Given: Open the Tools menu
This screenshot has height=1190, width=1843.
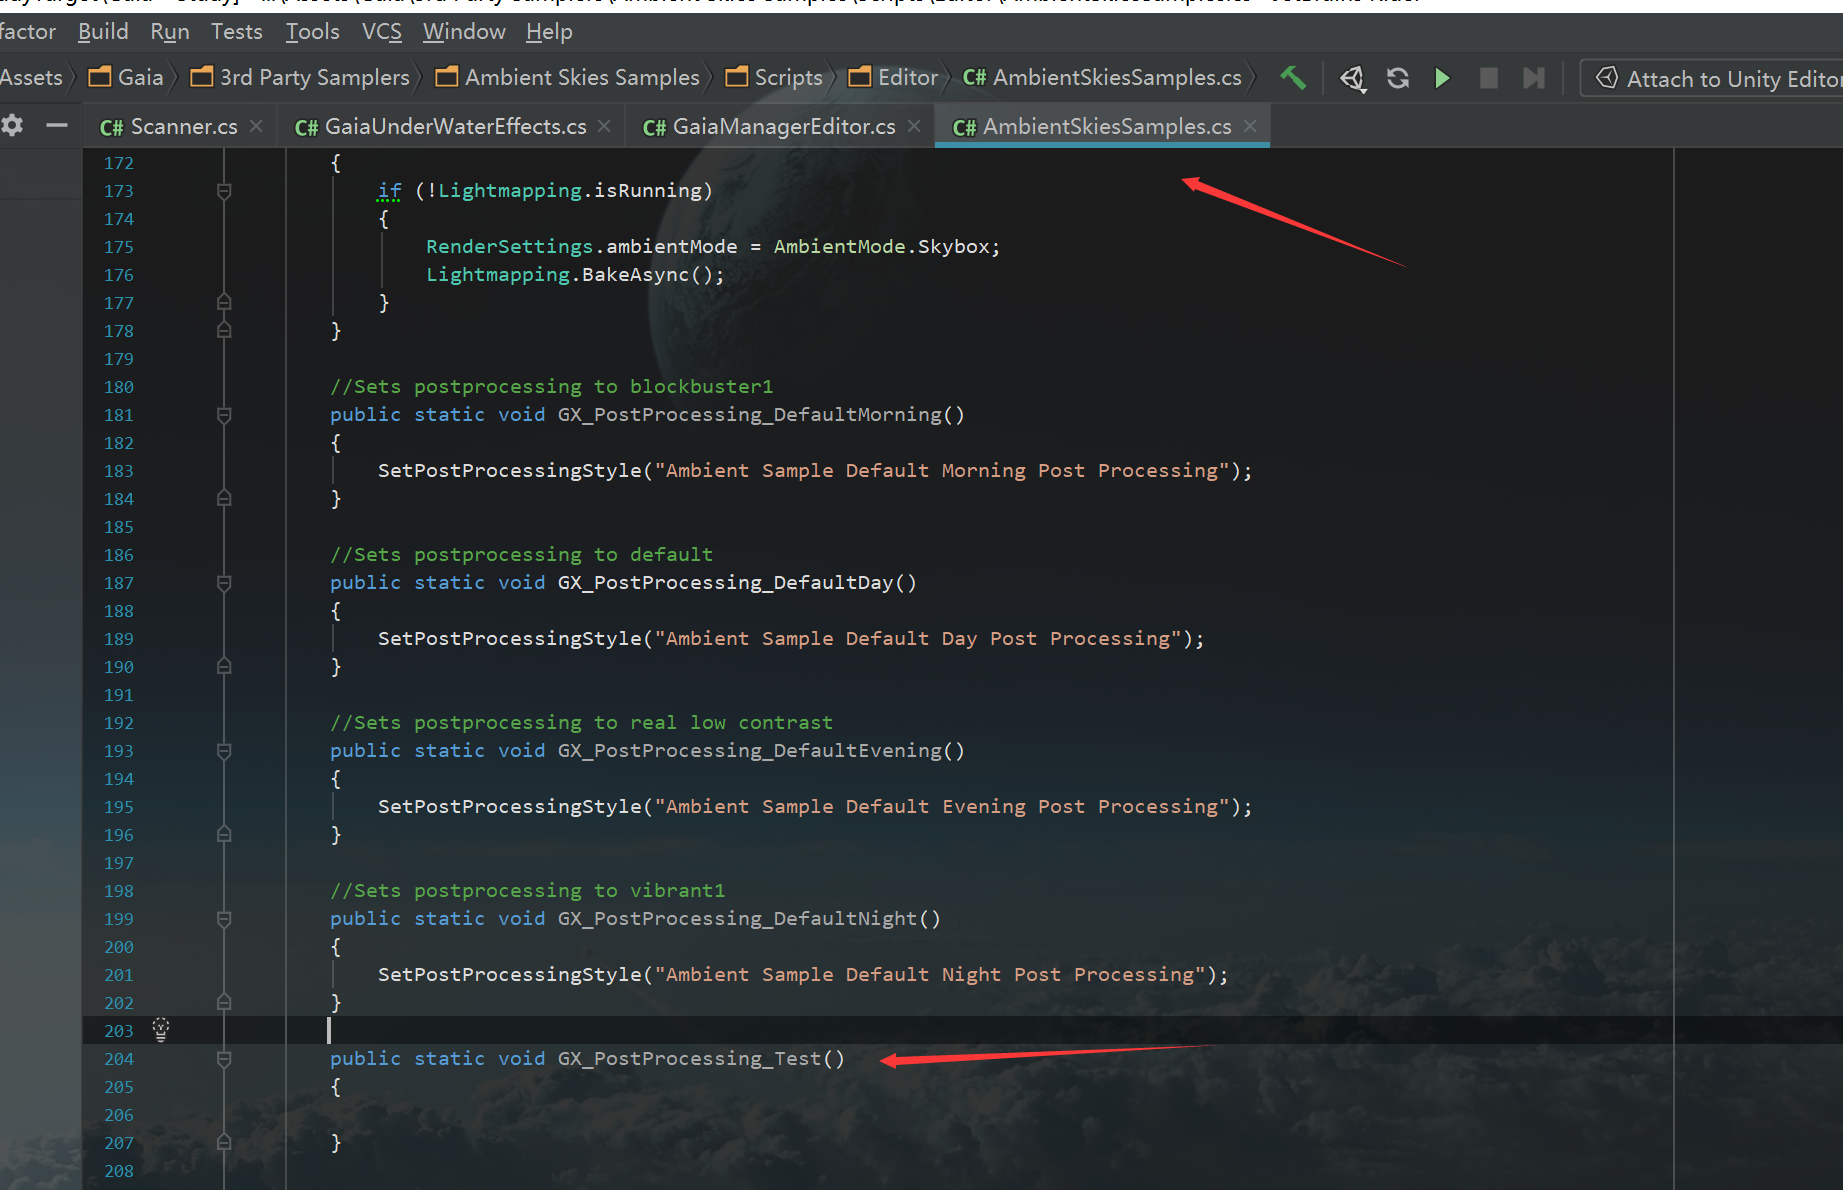Looking at the screenshot, I should pyautogui.click(x=311, y=31).
